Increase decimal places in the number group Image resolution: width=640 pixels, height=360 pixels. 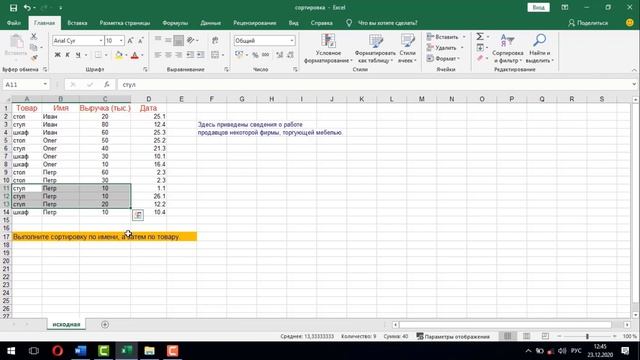click(x=280, y=55)
